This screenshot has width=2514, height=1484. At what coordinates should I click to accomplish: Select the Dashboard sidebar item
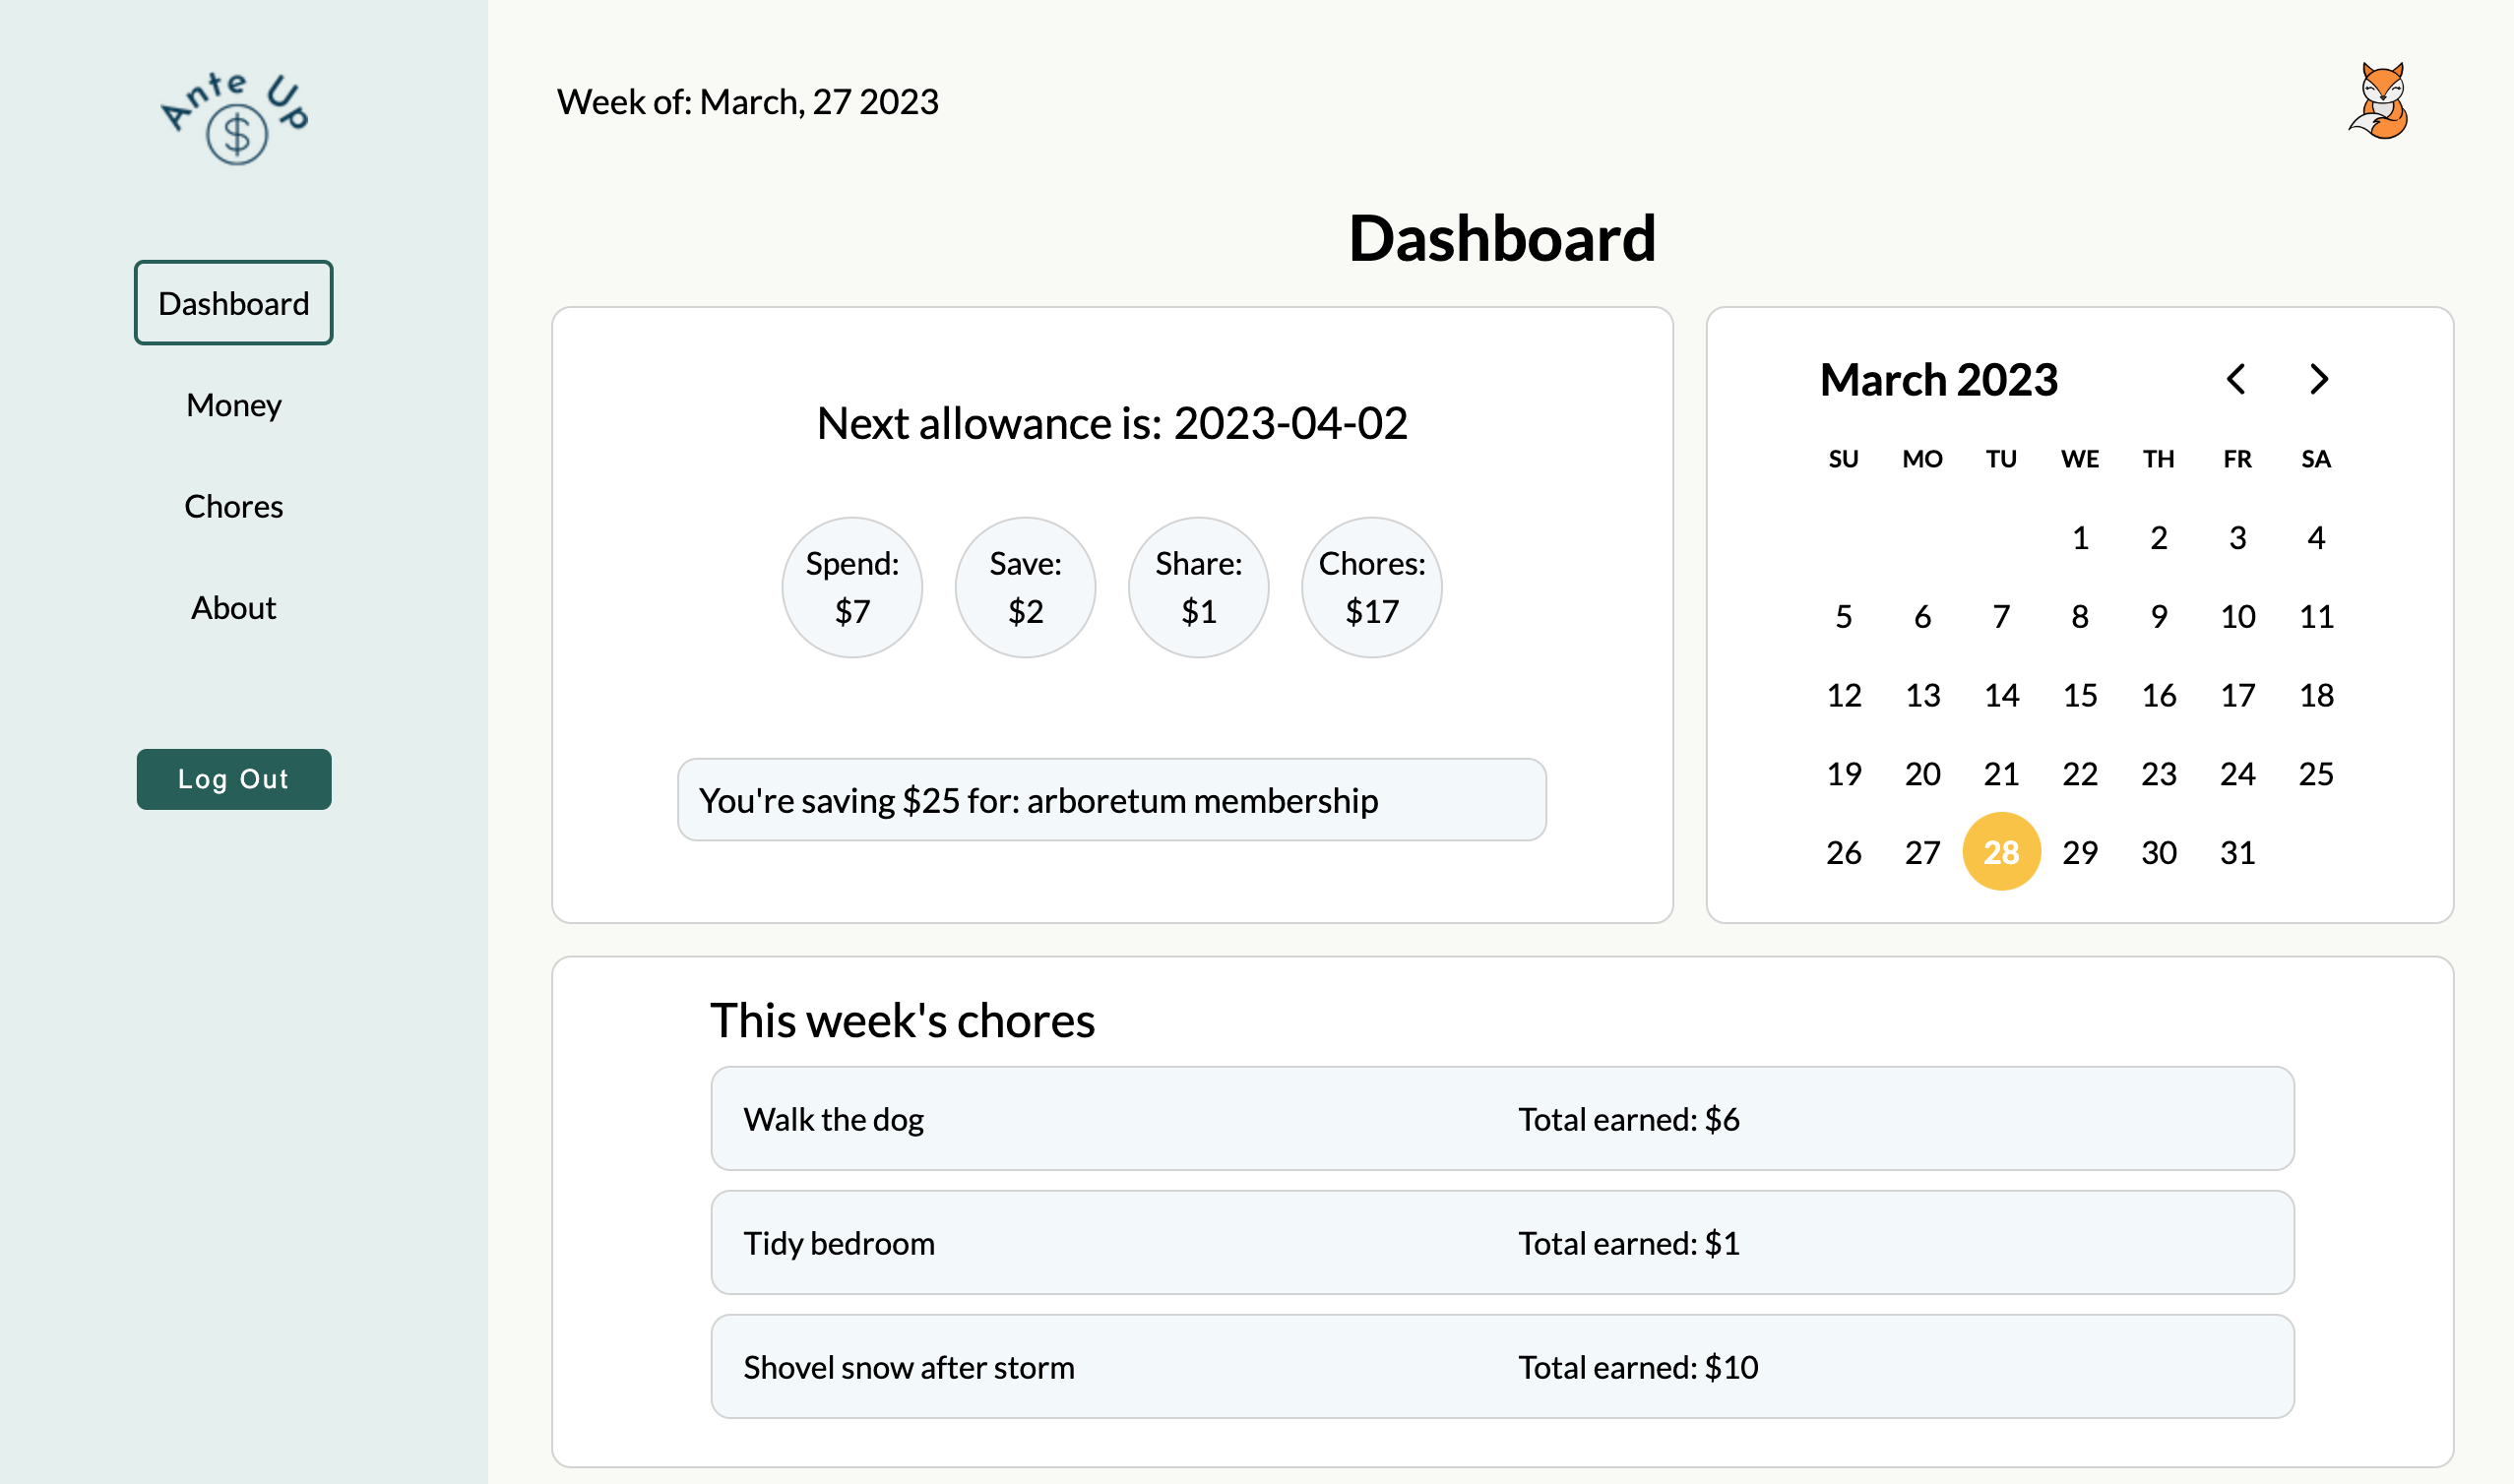[234, 303]
